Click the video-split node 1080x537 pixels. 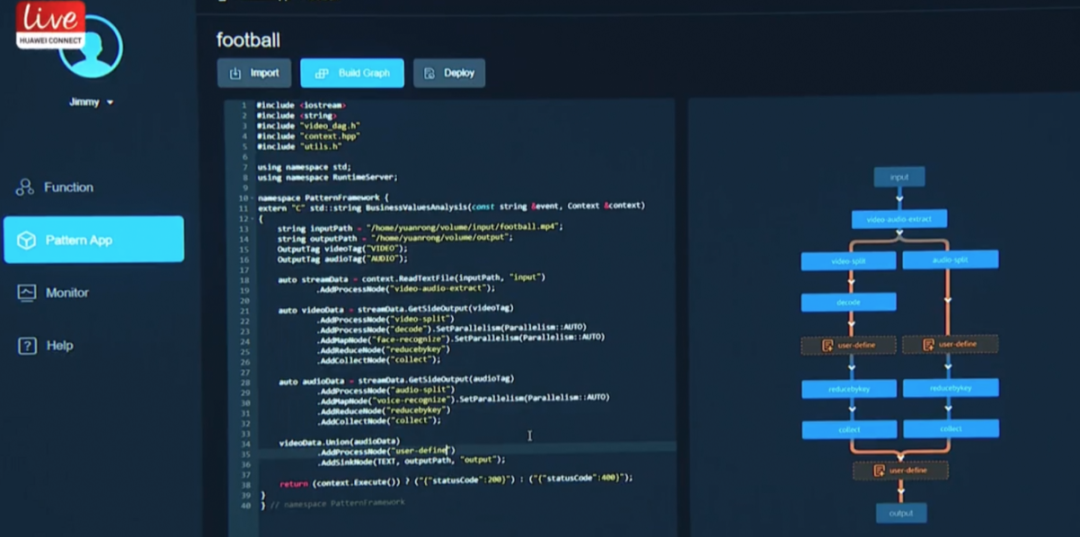point(848,260)
